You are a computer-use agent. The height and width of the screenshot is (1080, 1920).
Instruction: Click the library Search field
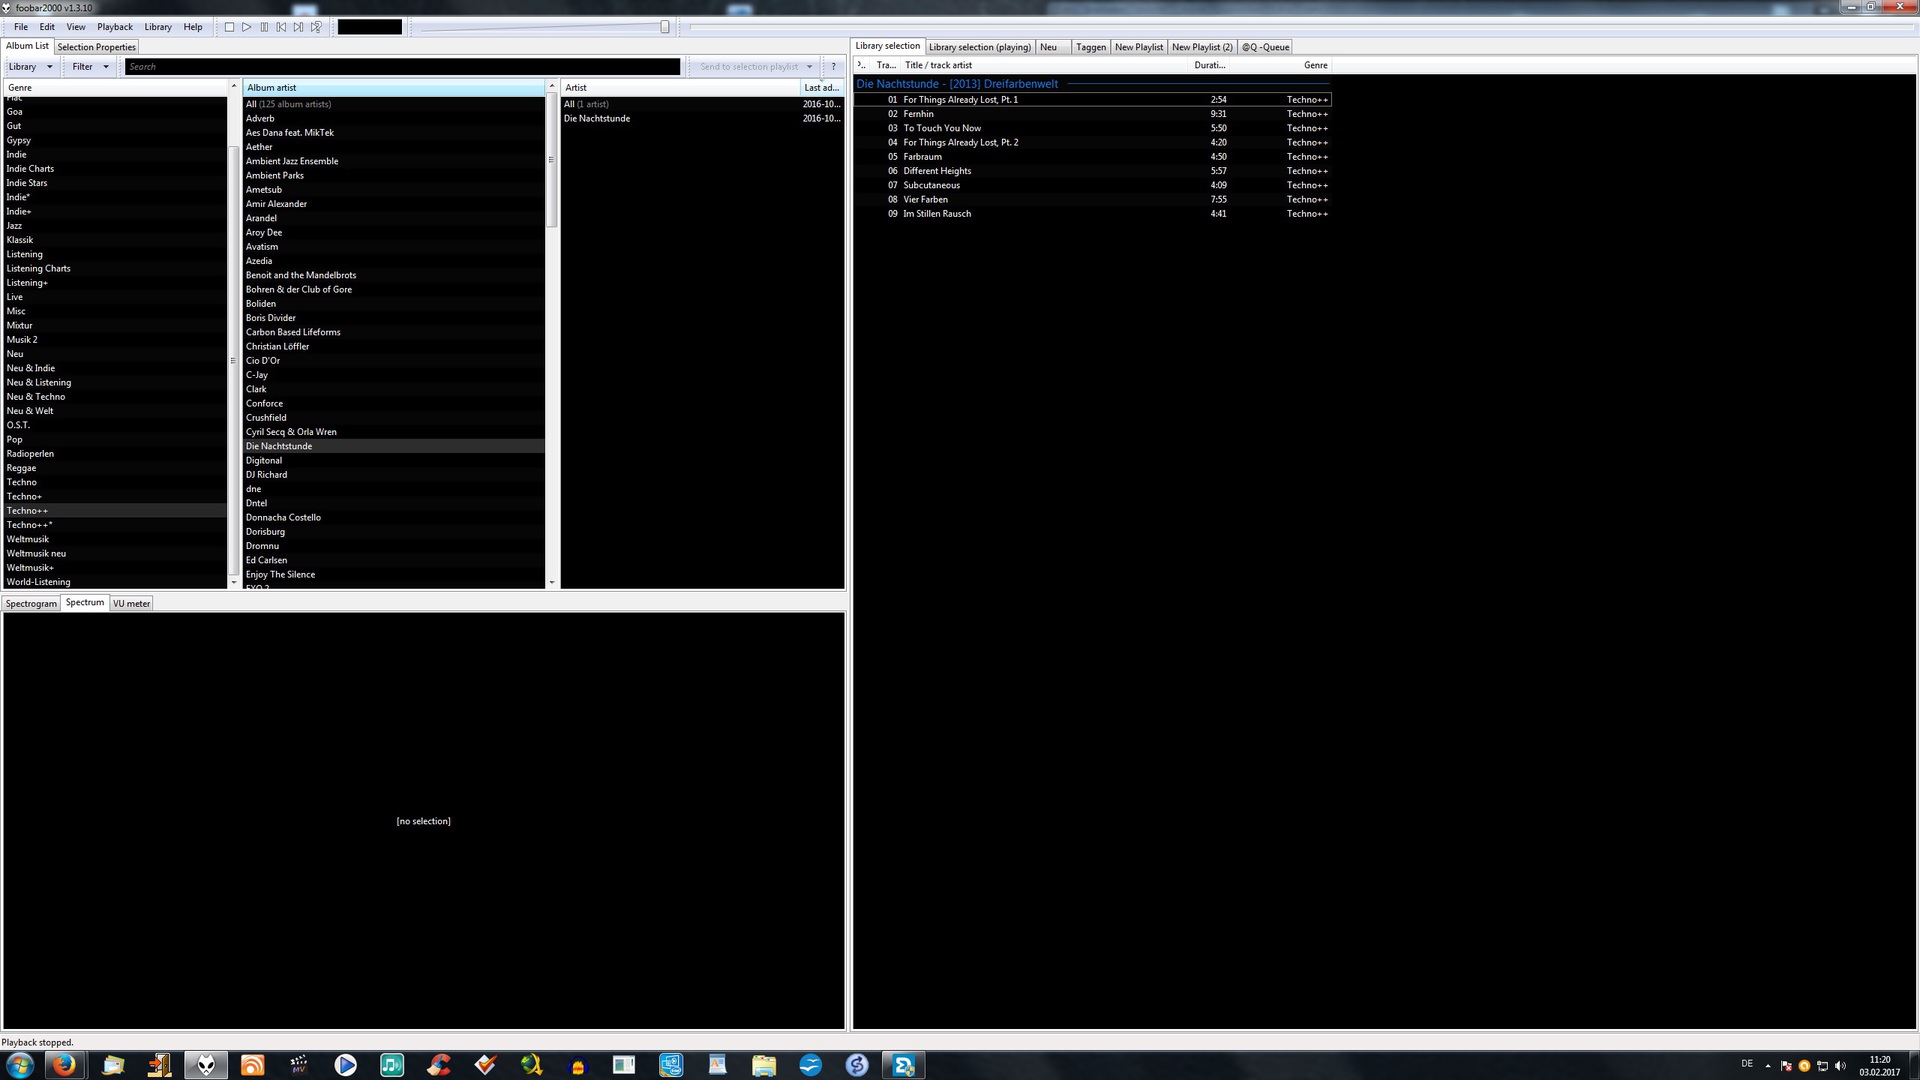pyautogui.click(x=400, y=67)
